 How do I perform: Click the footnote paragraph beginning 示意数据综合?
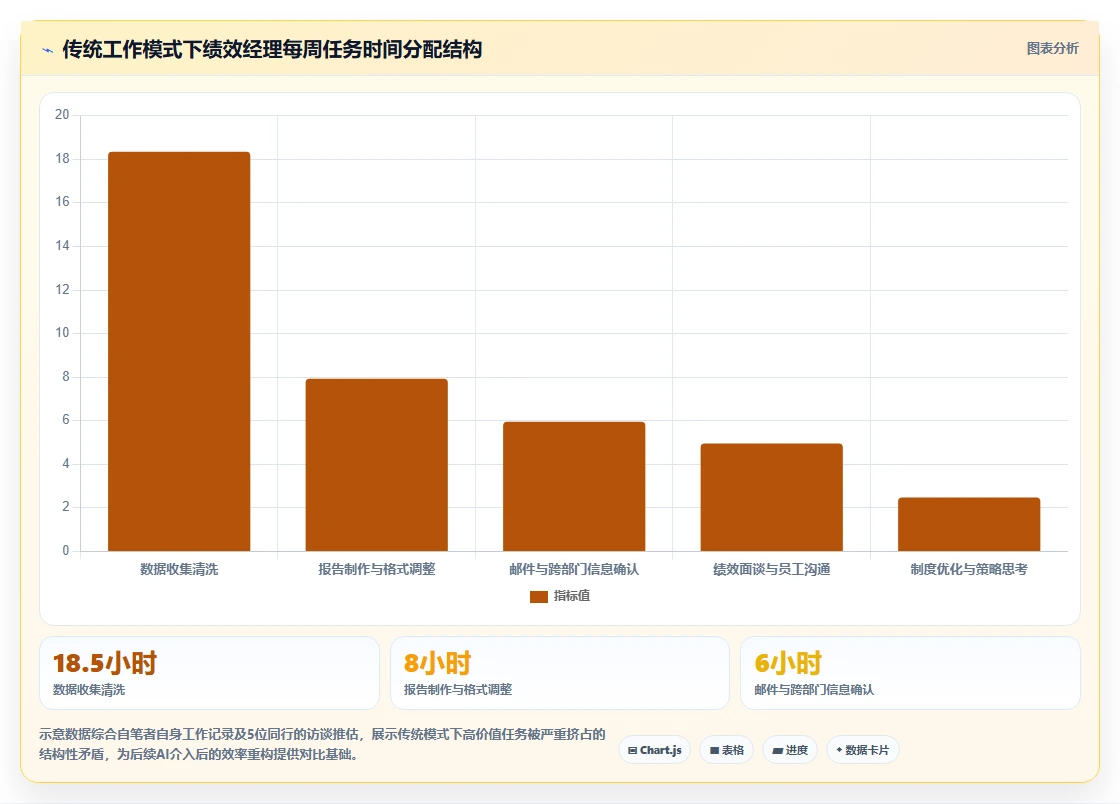(322, 744)
